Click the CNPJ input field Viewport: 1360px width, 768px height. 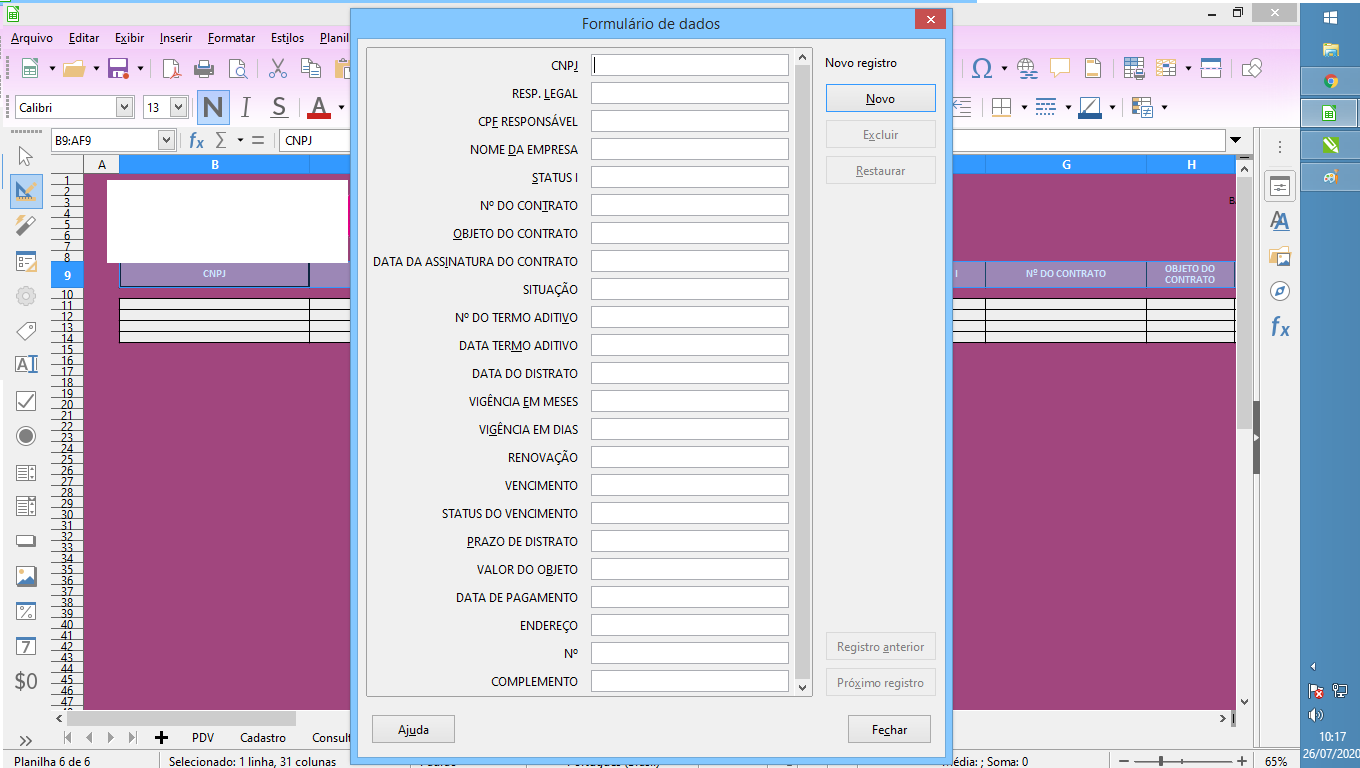690,65
